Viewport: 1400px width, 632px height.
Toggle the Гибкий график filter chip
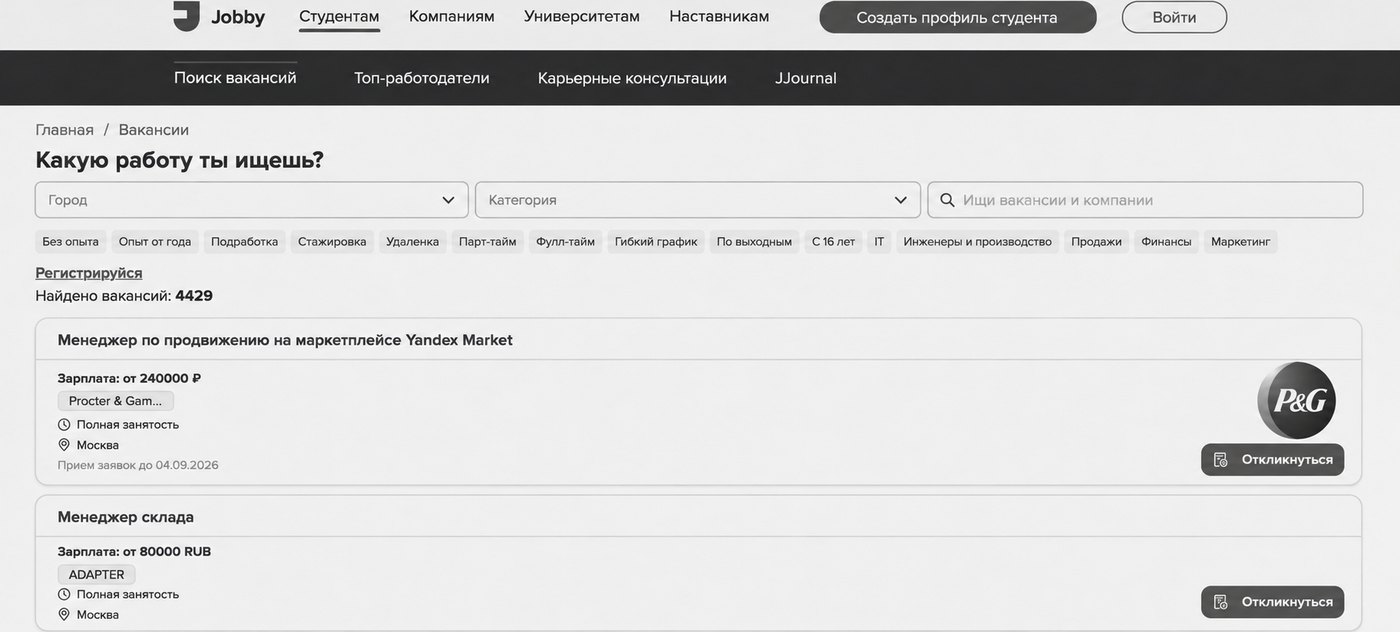[656, 242]
